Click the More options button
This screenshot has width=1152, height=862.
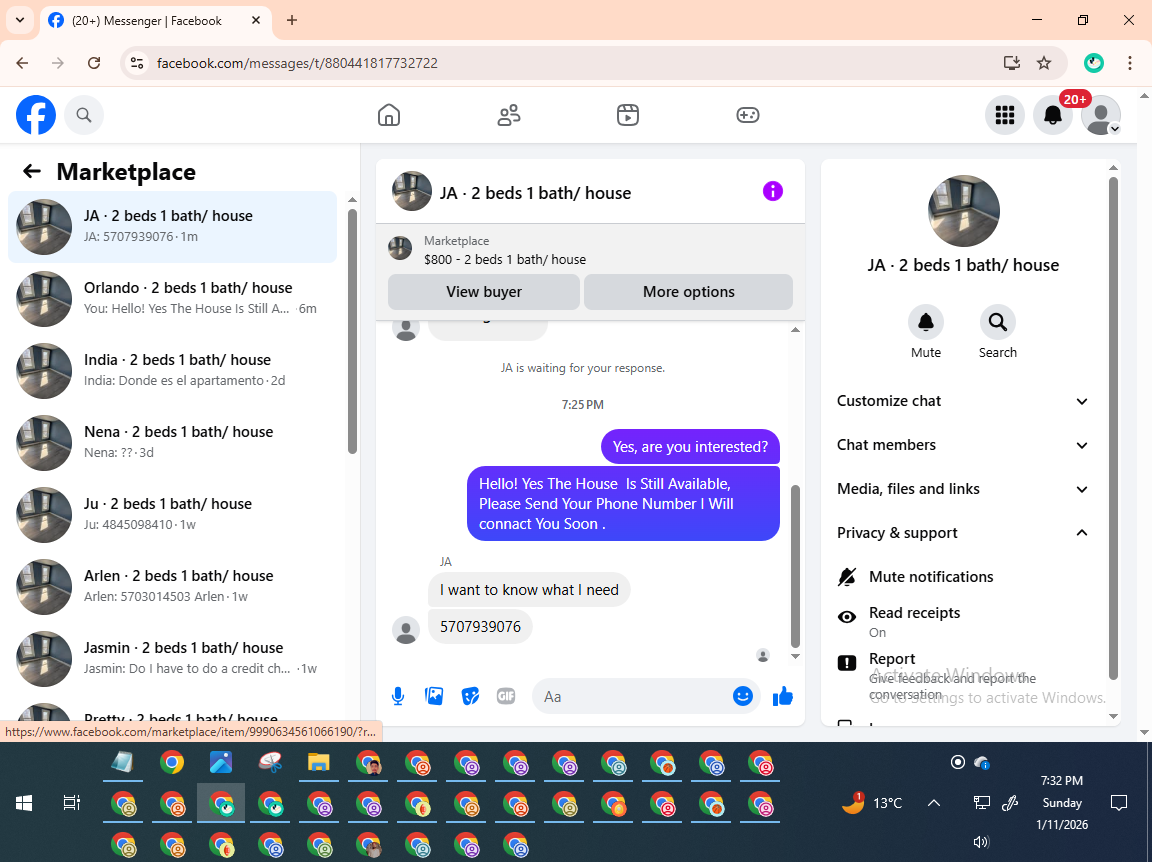tap(688, 292)
